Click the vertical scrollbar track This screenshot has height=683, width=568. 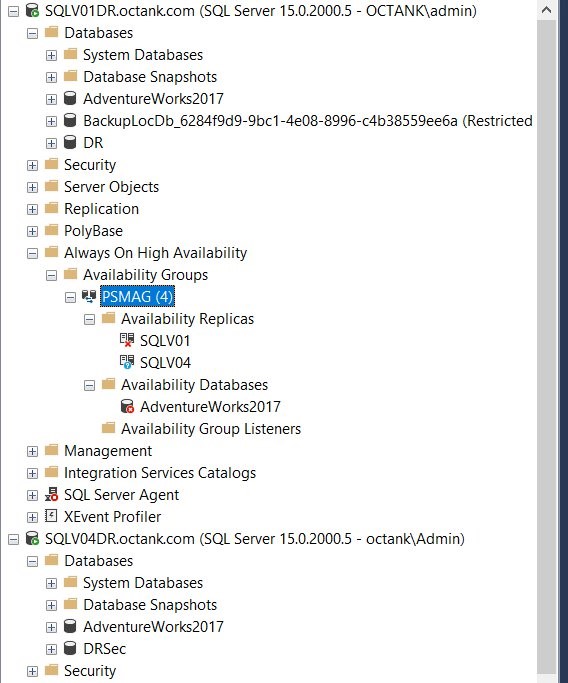pos(546,348)
